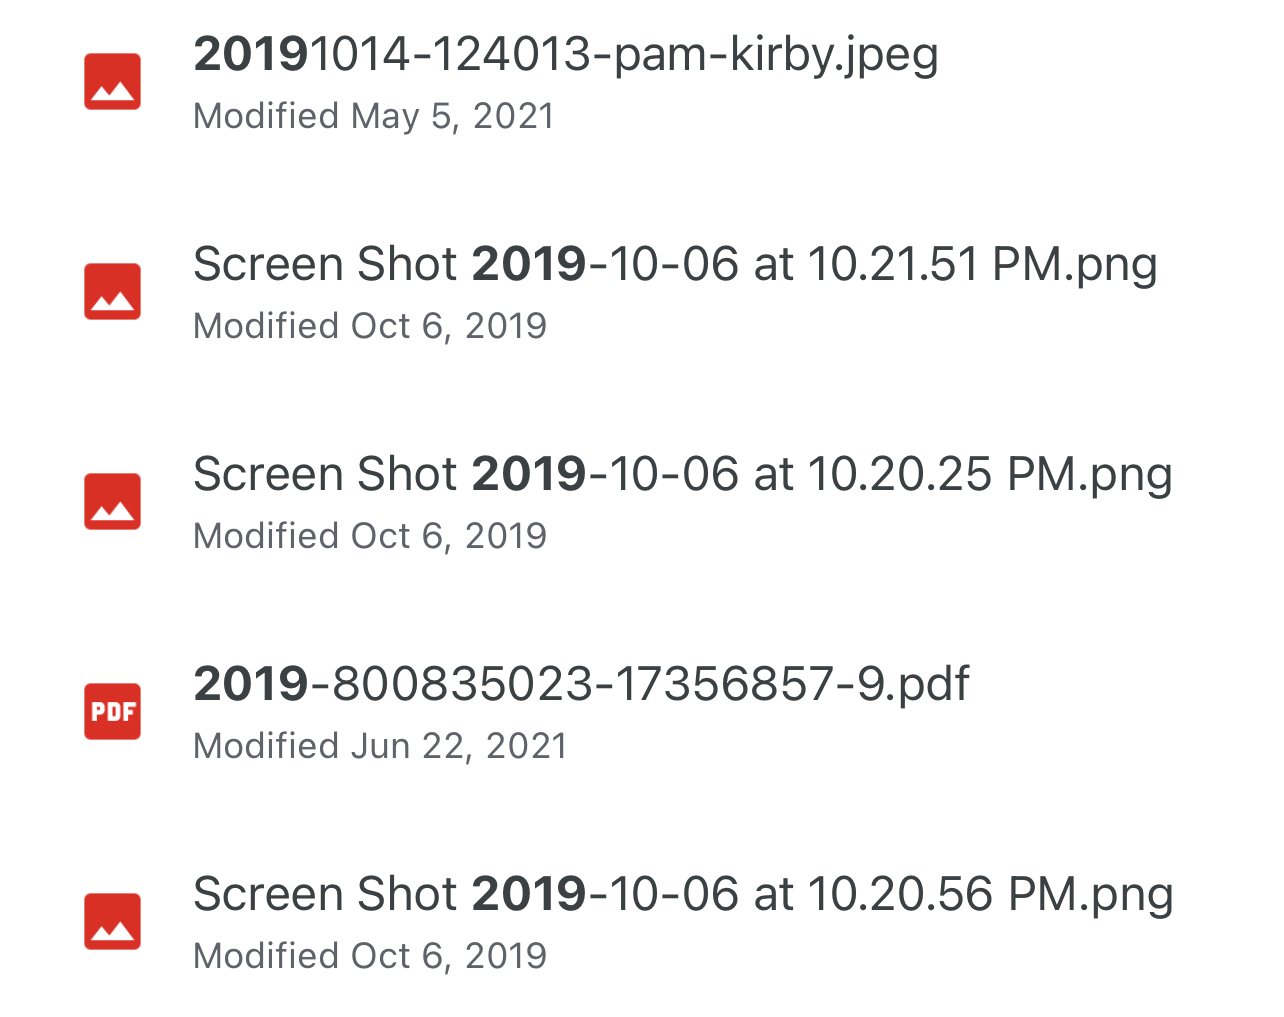Click the image icon for 10.21.51 PM screenshot
The image size is (1284, 1017).
(112, 292)
